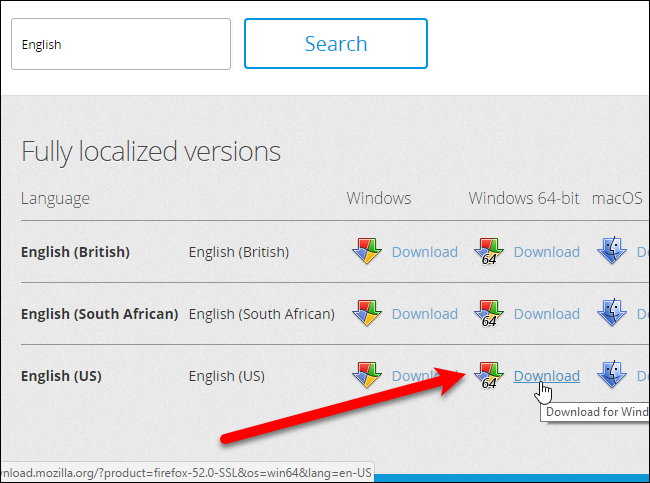Screen dimensions: 650x483
Task: Click the macOS download link for English (British)
Action: (x=643, y=252)
